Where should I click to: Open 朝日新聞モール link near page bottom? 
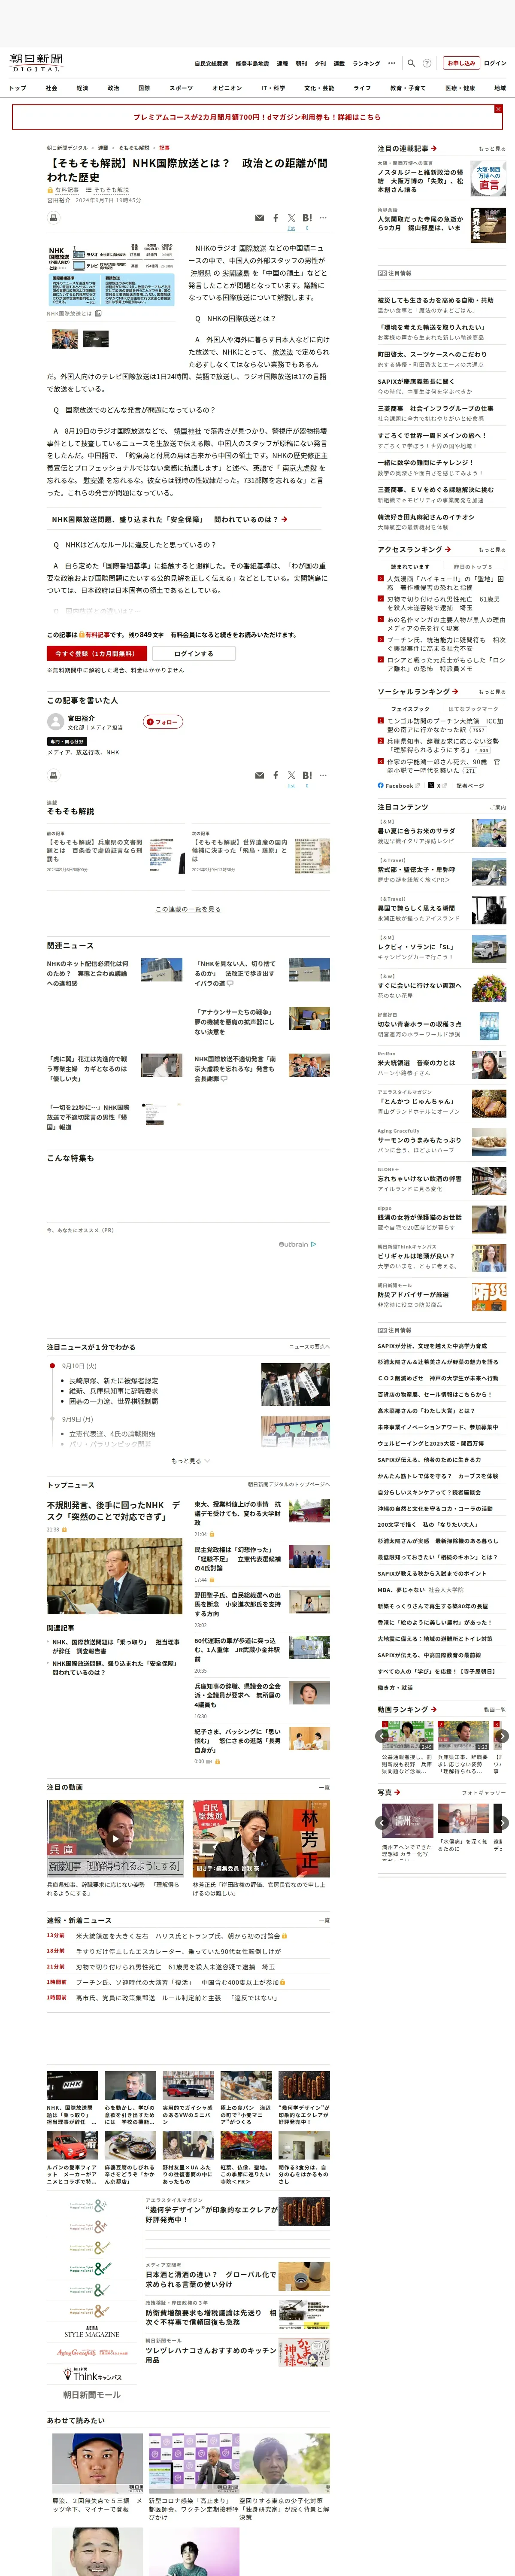(x=92, y=2395)
